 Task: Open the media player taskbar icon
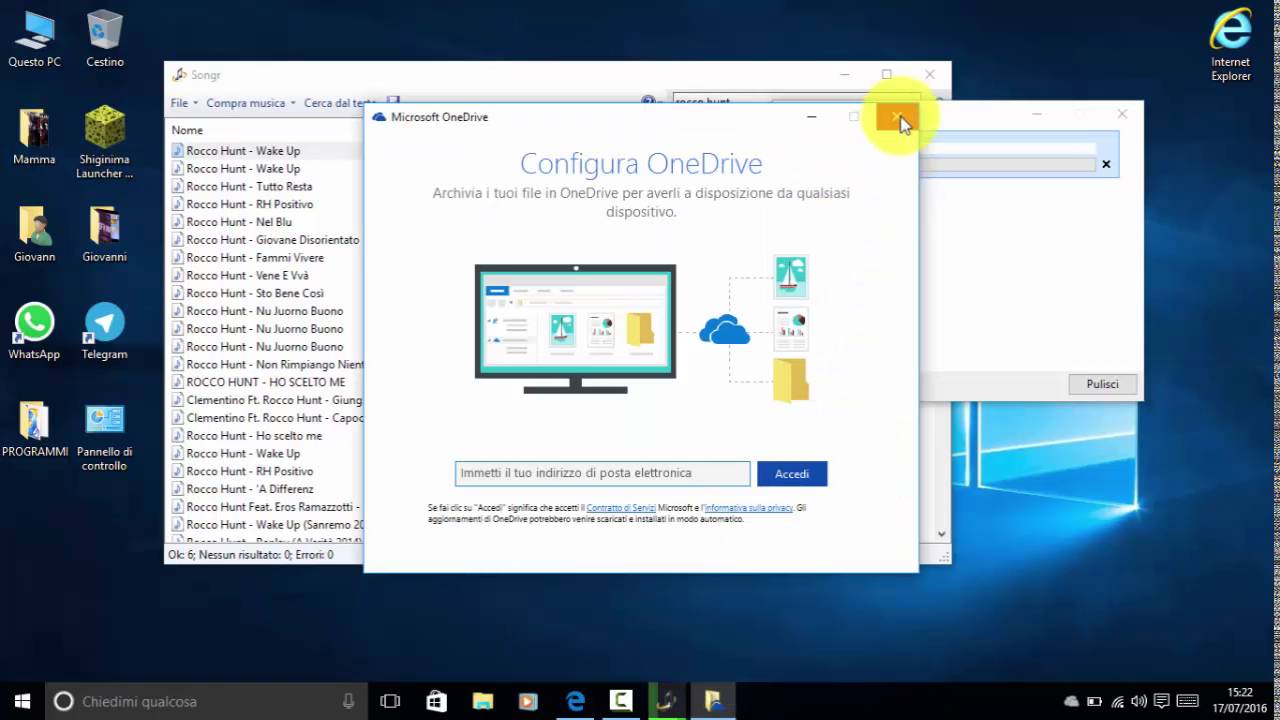[x=529, y=701]
